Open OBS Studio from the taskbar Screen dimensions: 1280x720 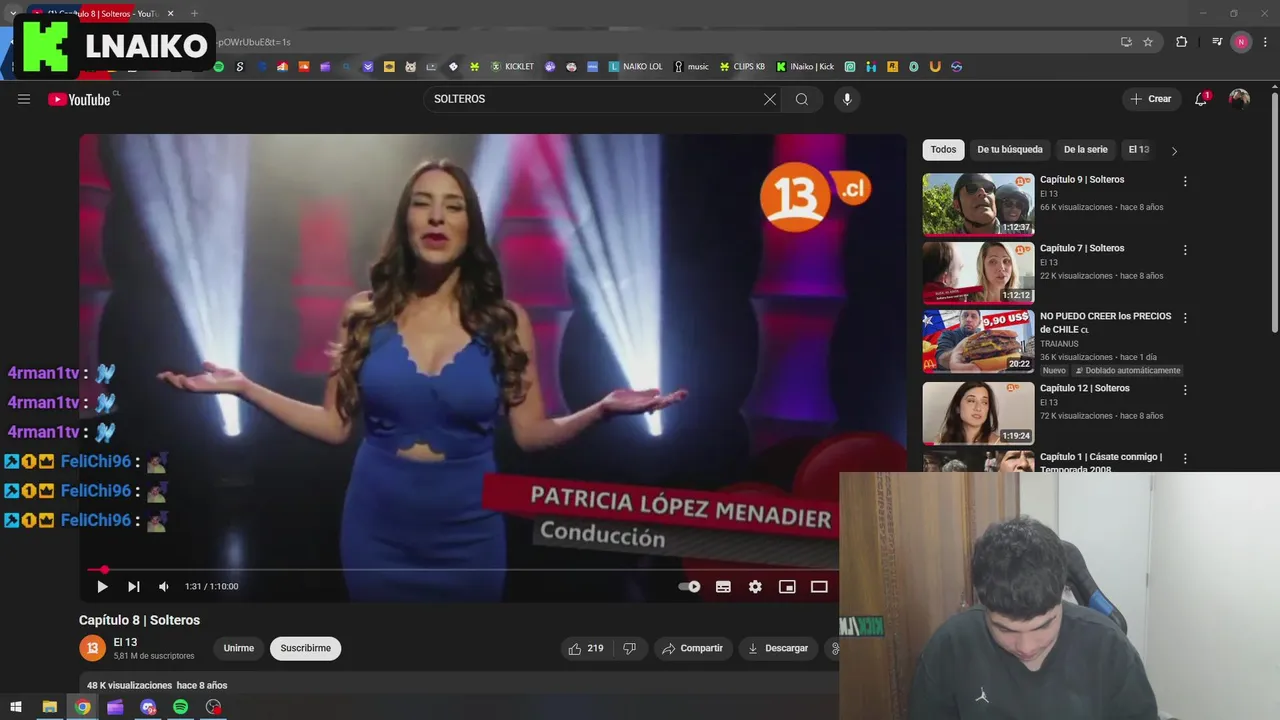213,707
